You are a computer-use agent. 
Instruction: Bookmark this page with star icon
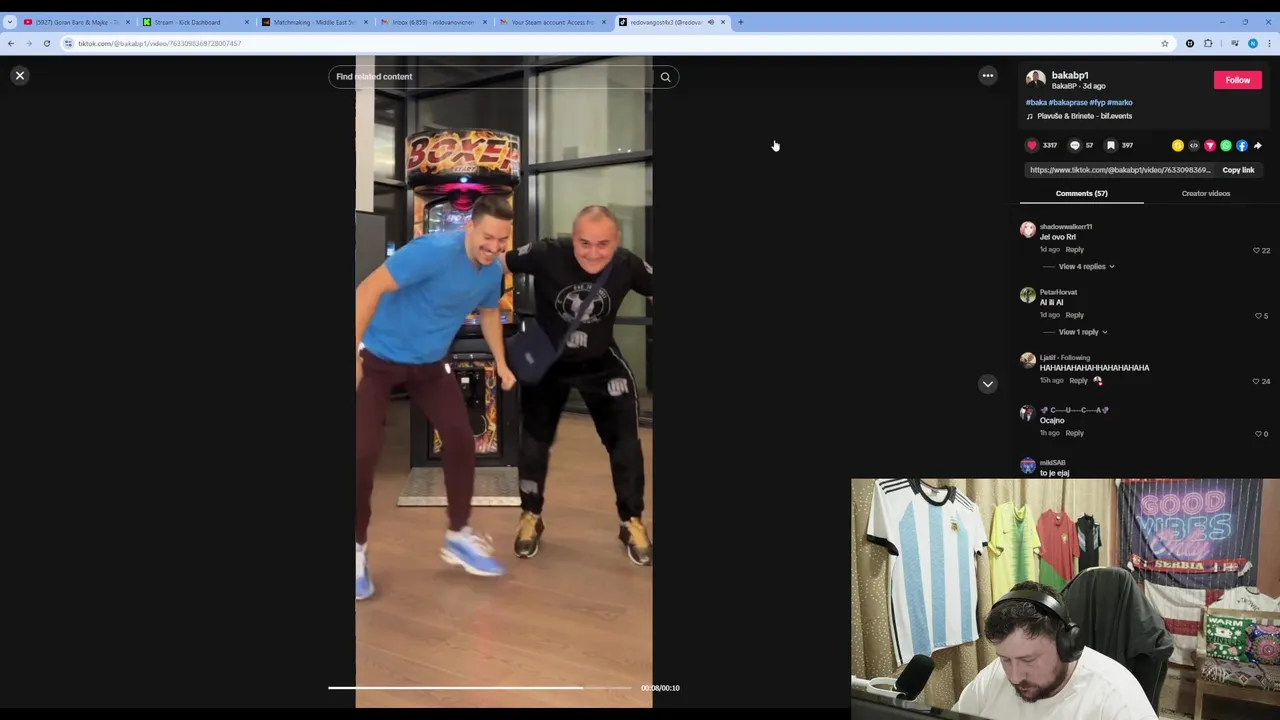coord(1164,43)
